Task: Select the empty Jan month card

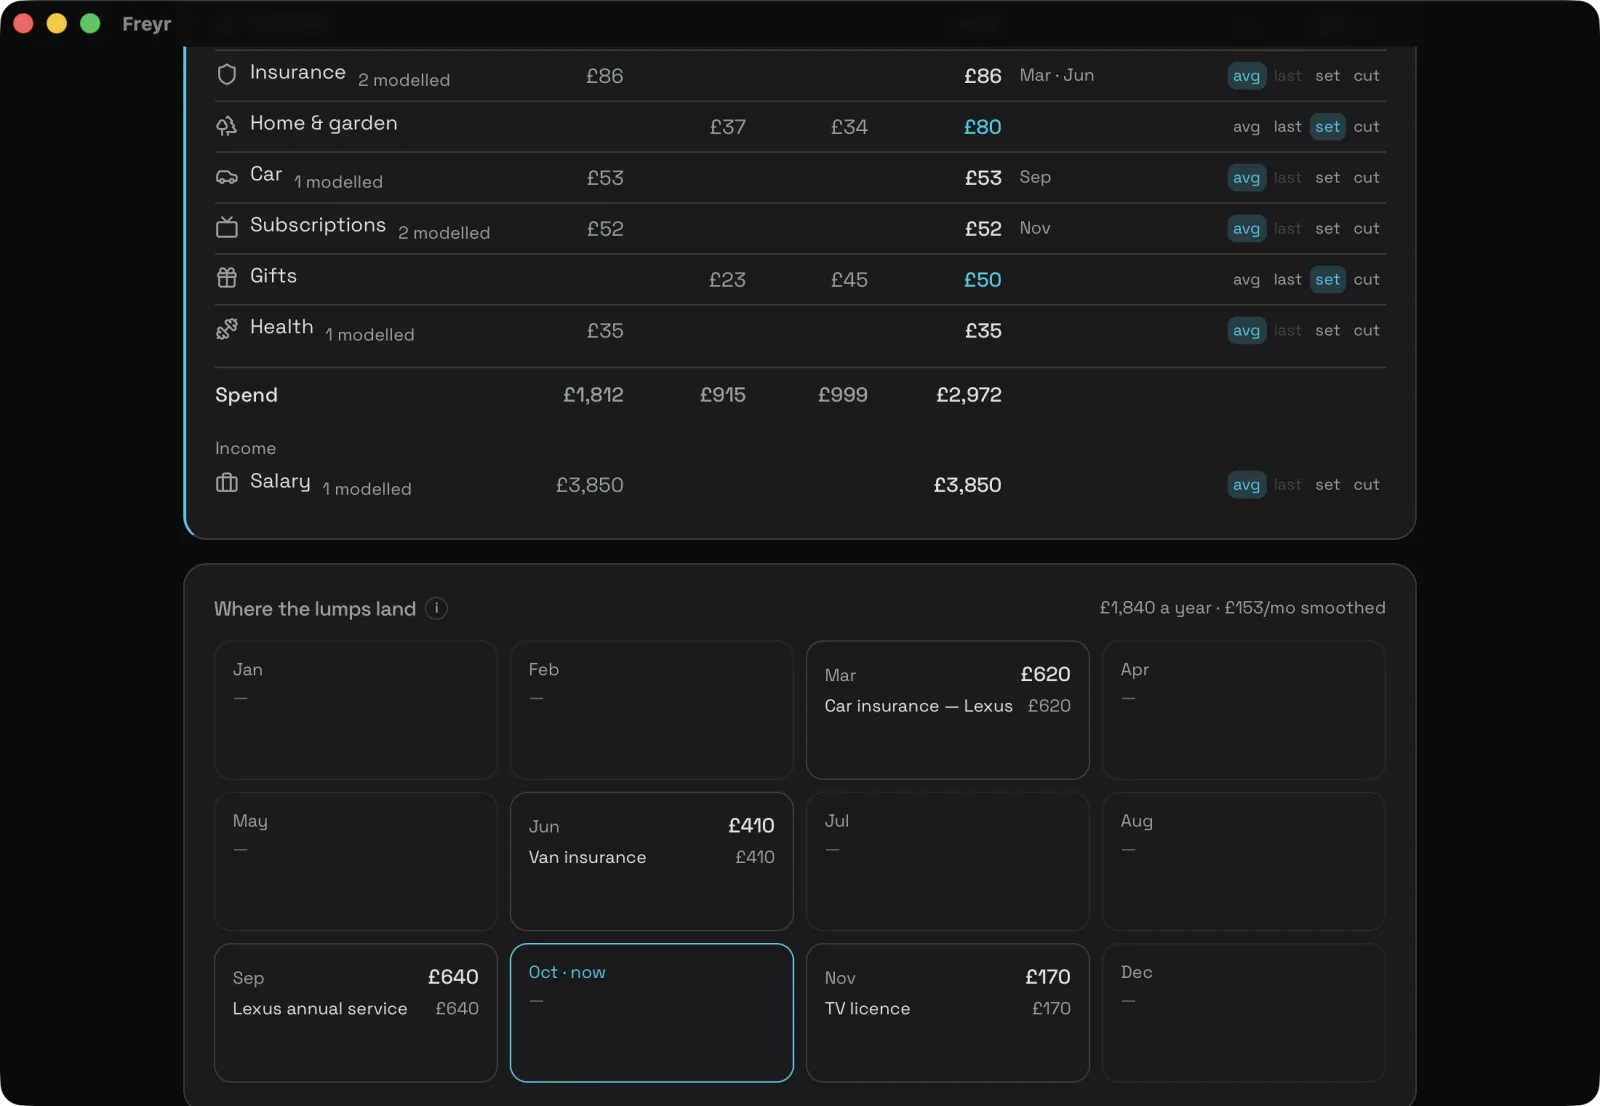Action: 355,710
